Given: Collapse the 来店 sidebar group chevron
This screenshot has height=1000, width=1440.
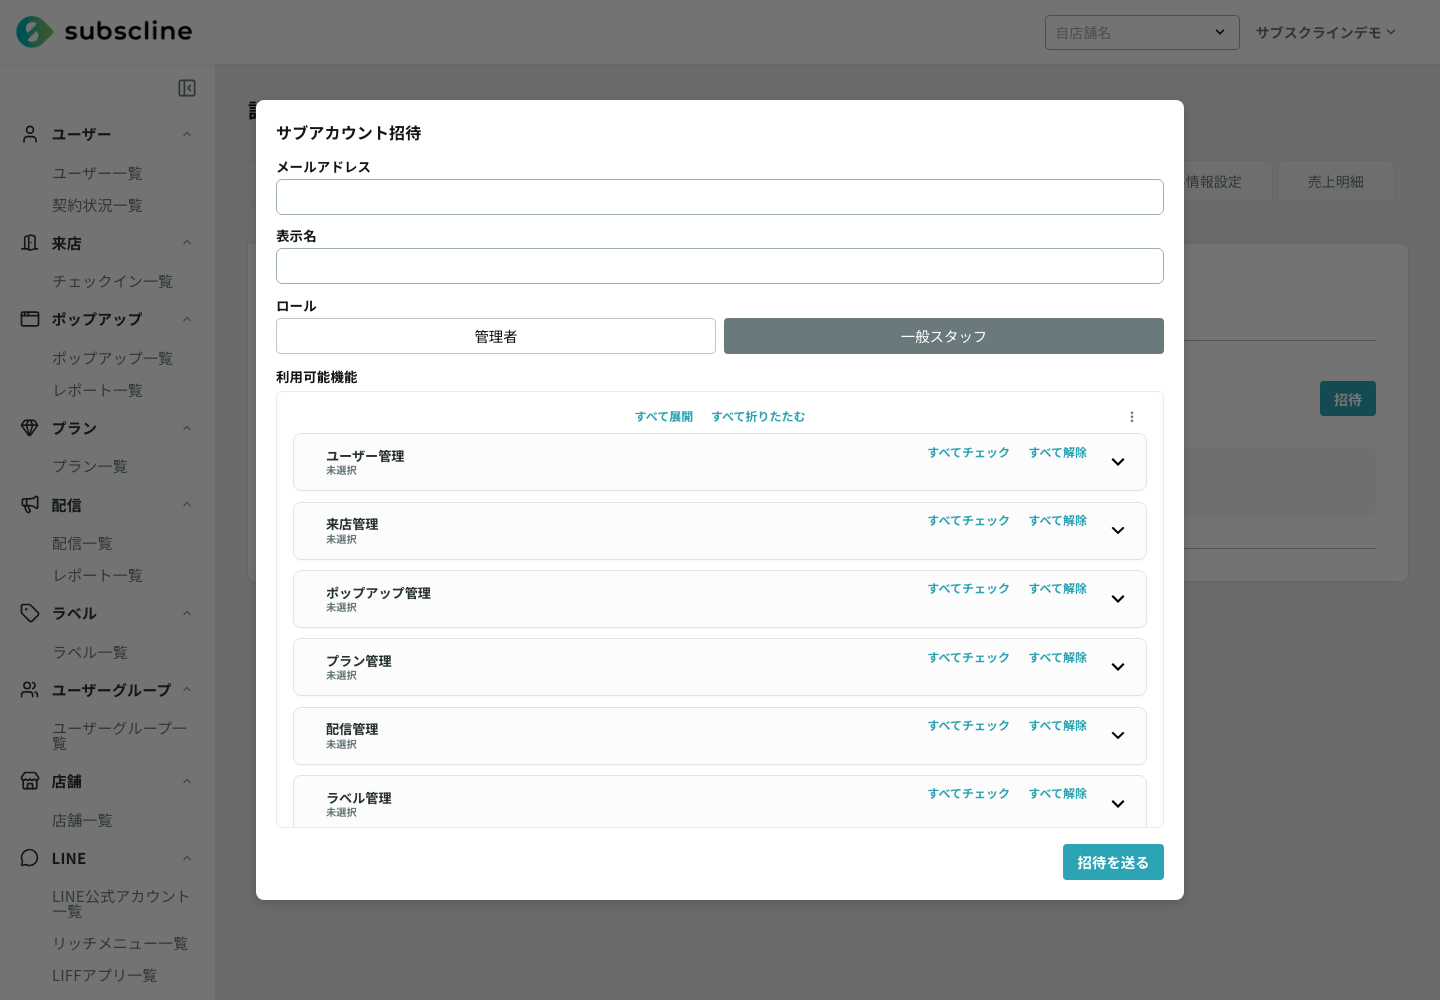Looking at the screenshot, I should (x=187, y=243).
